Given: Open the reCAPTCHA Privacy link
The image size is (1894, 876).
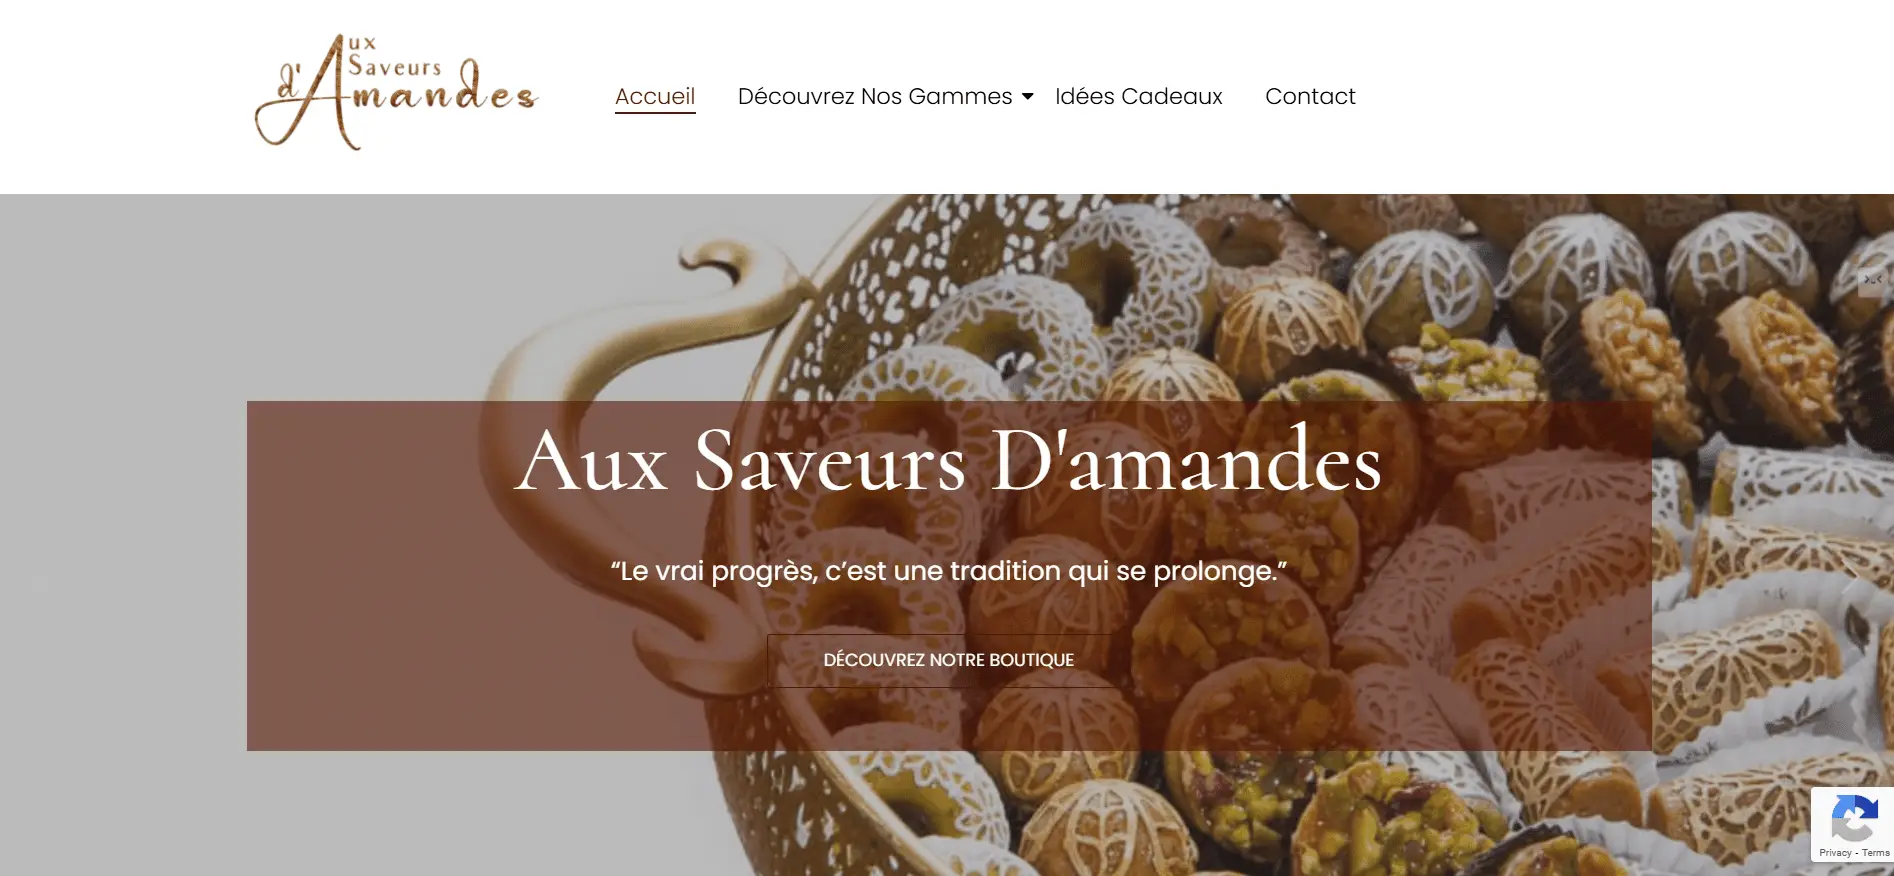Looking at the screenshot, I should (1835, 853).
